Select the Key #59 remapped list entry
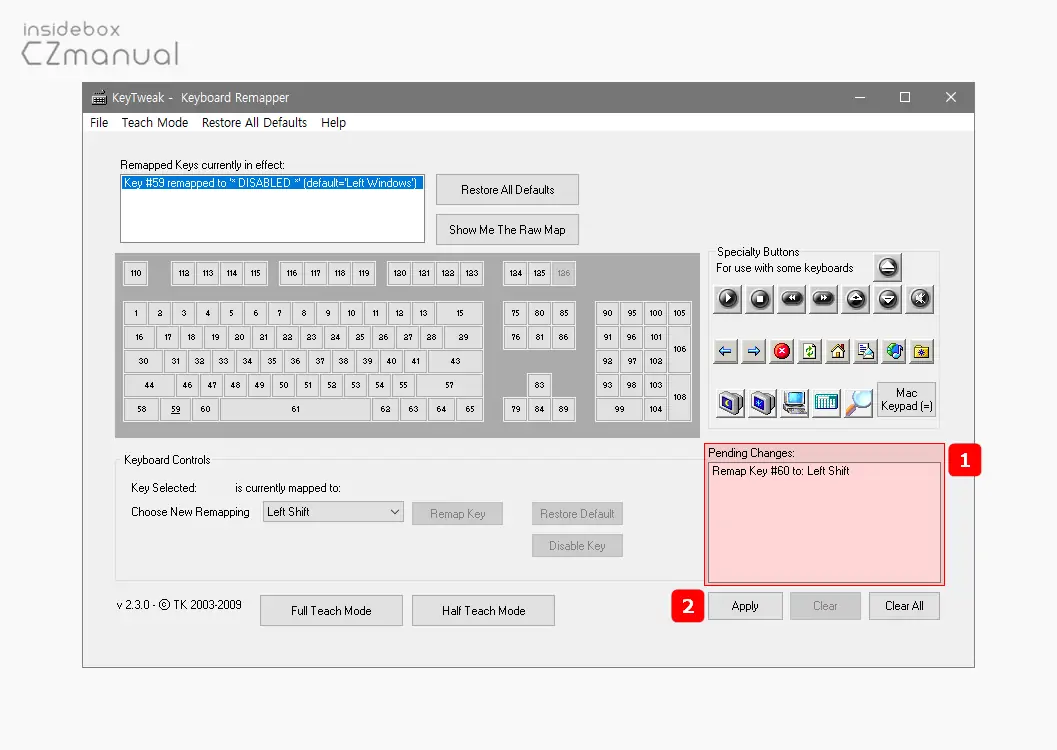This screenshot has height=750, width=1057. pos(270,184)
